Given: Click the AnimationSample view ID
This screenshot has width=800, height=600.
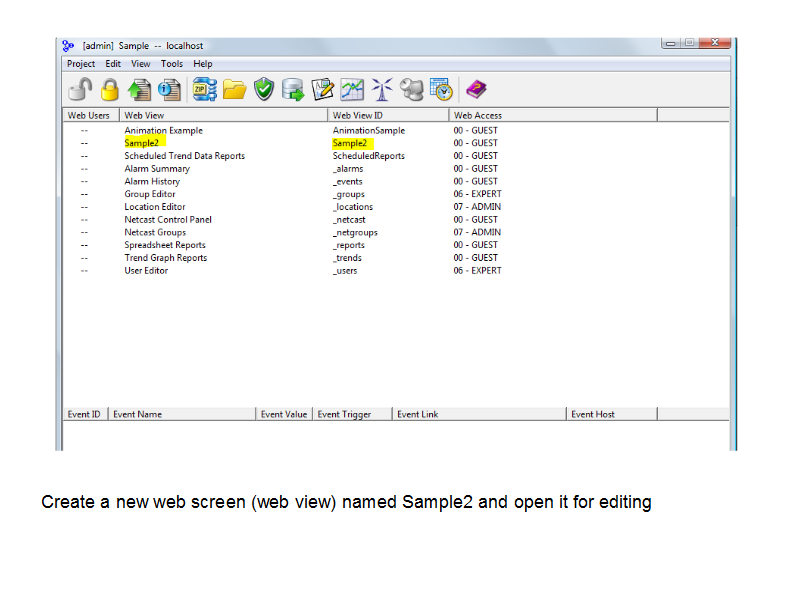Looking at the screenshot, I should pos(368,131).
